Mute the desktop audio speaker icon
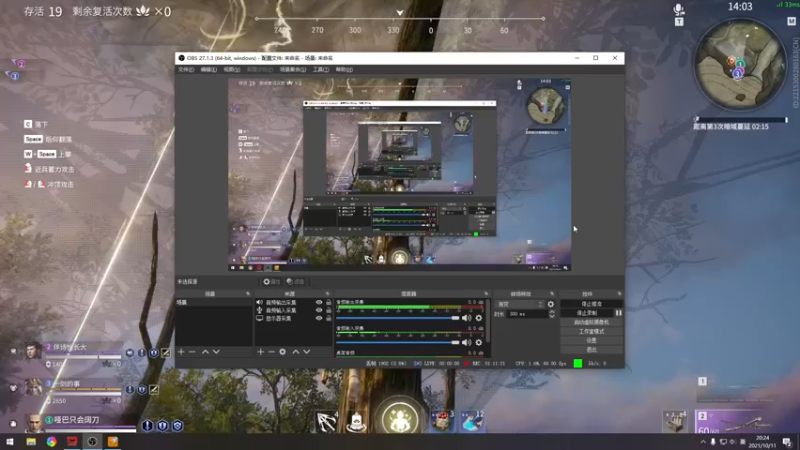Image resolution: width=800 pixels, height=450 pixels. click(466, 318)
